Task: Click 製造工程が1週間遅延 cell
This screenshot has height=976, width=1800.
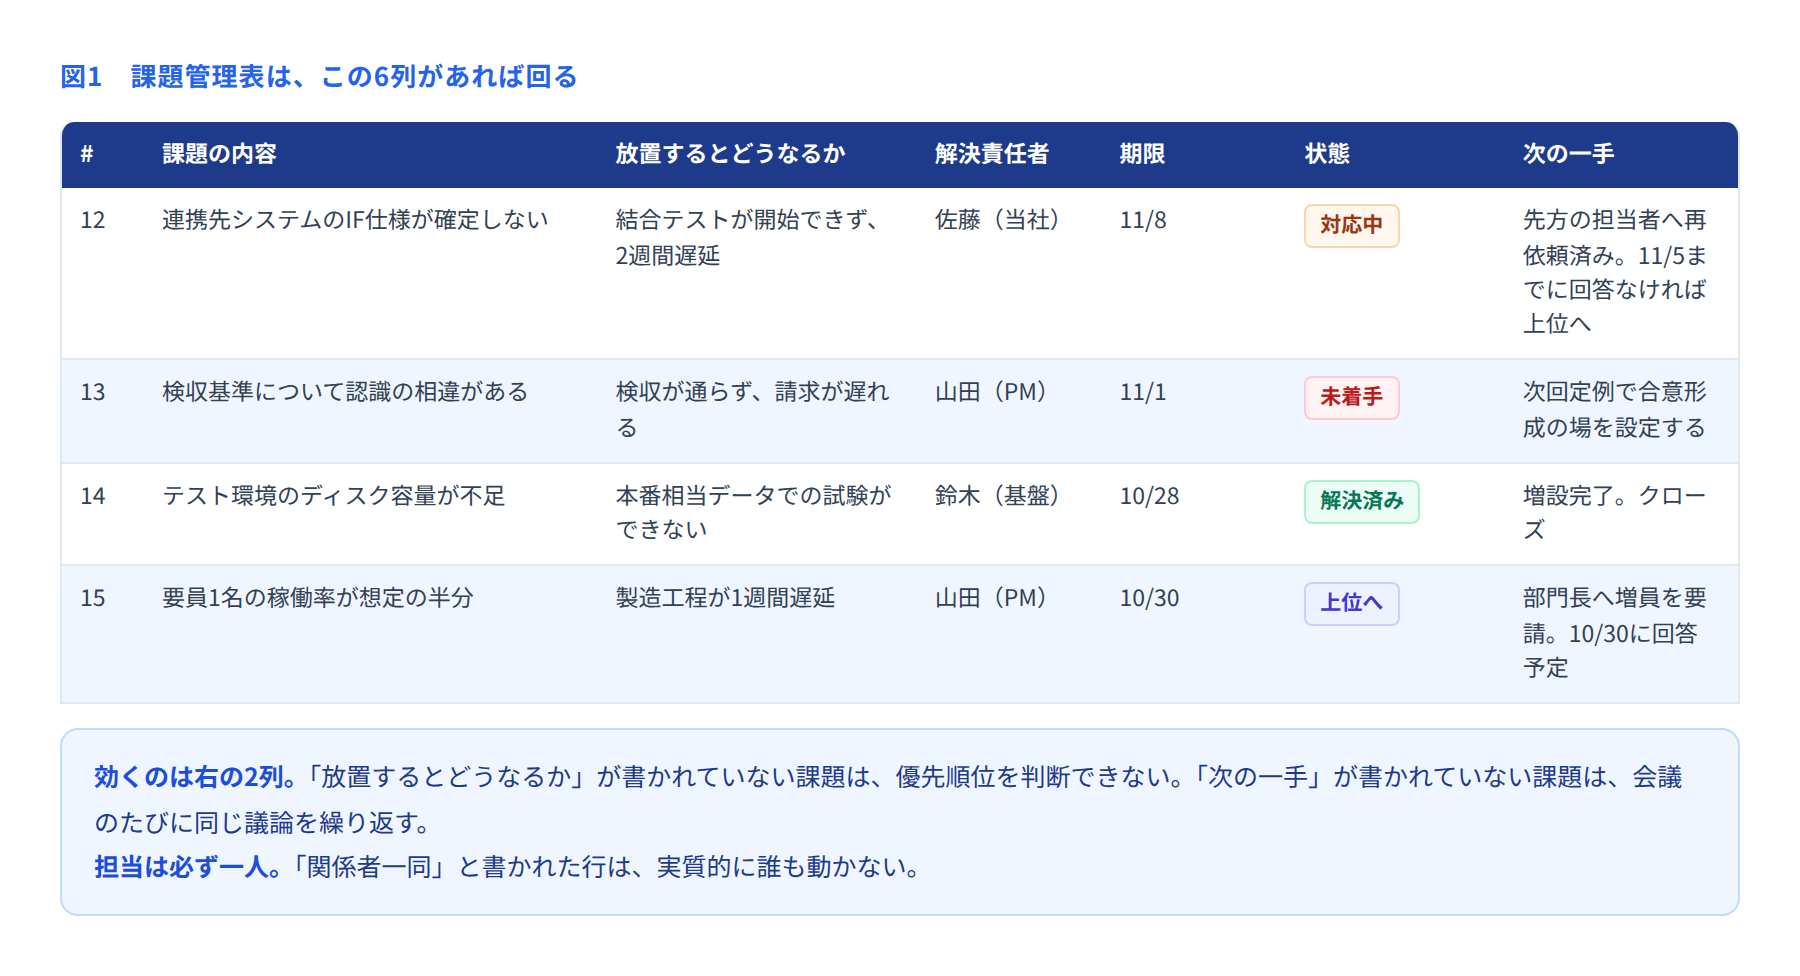Action: tap(725, 598)
